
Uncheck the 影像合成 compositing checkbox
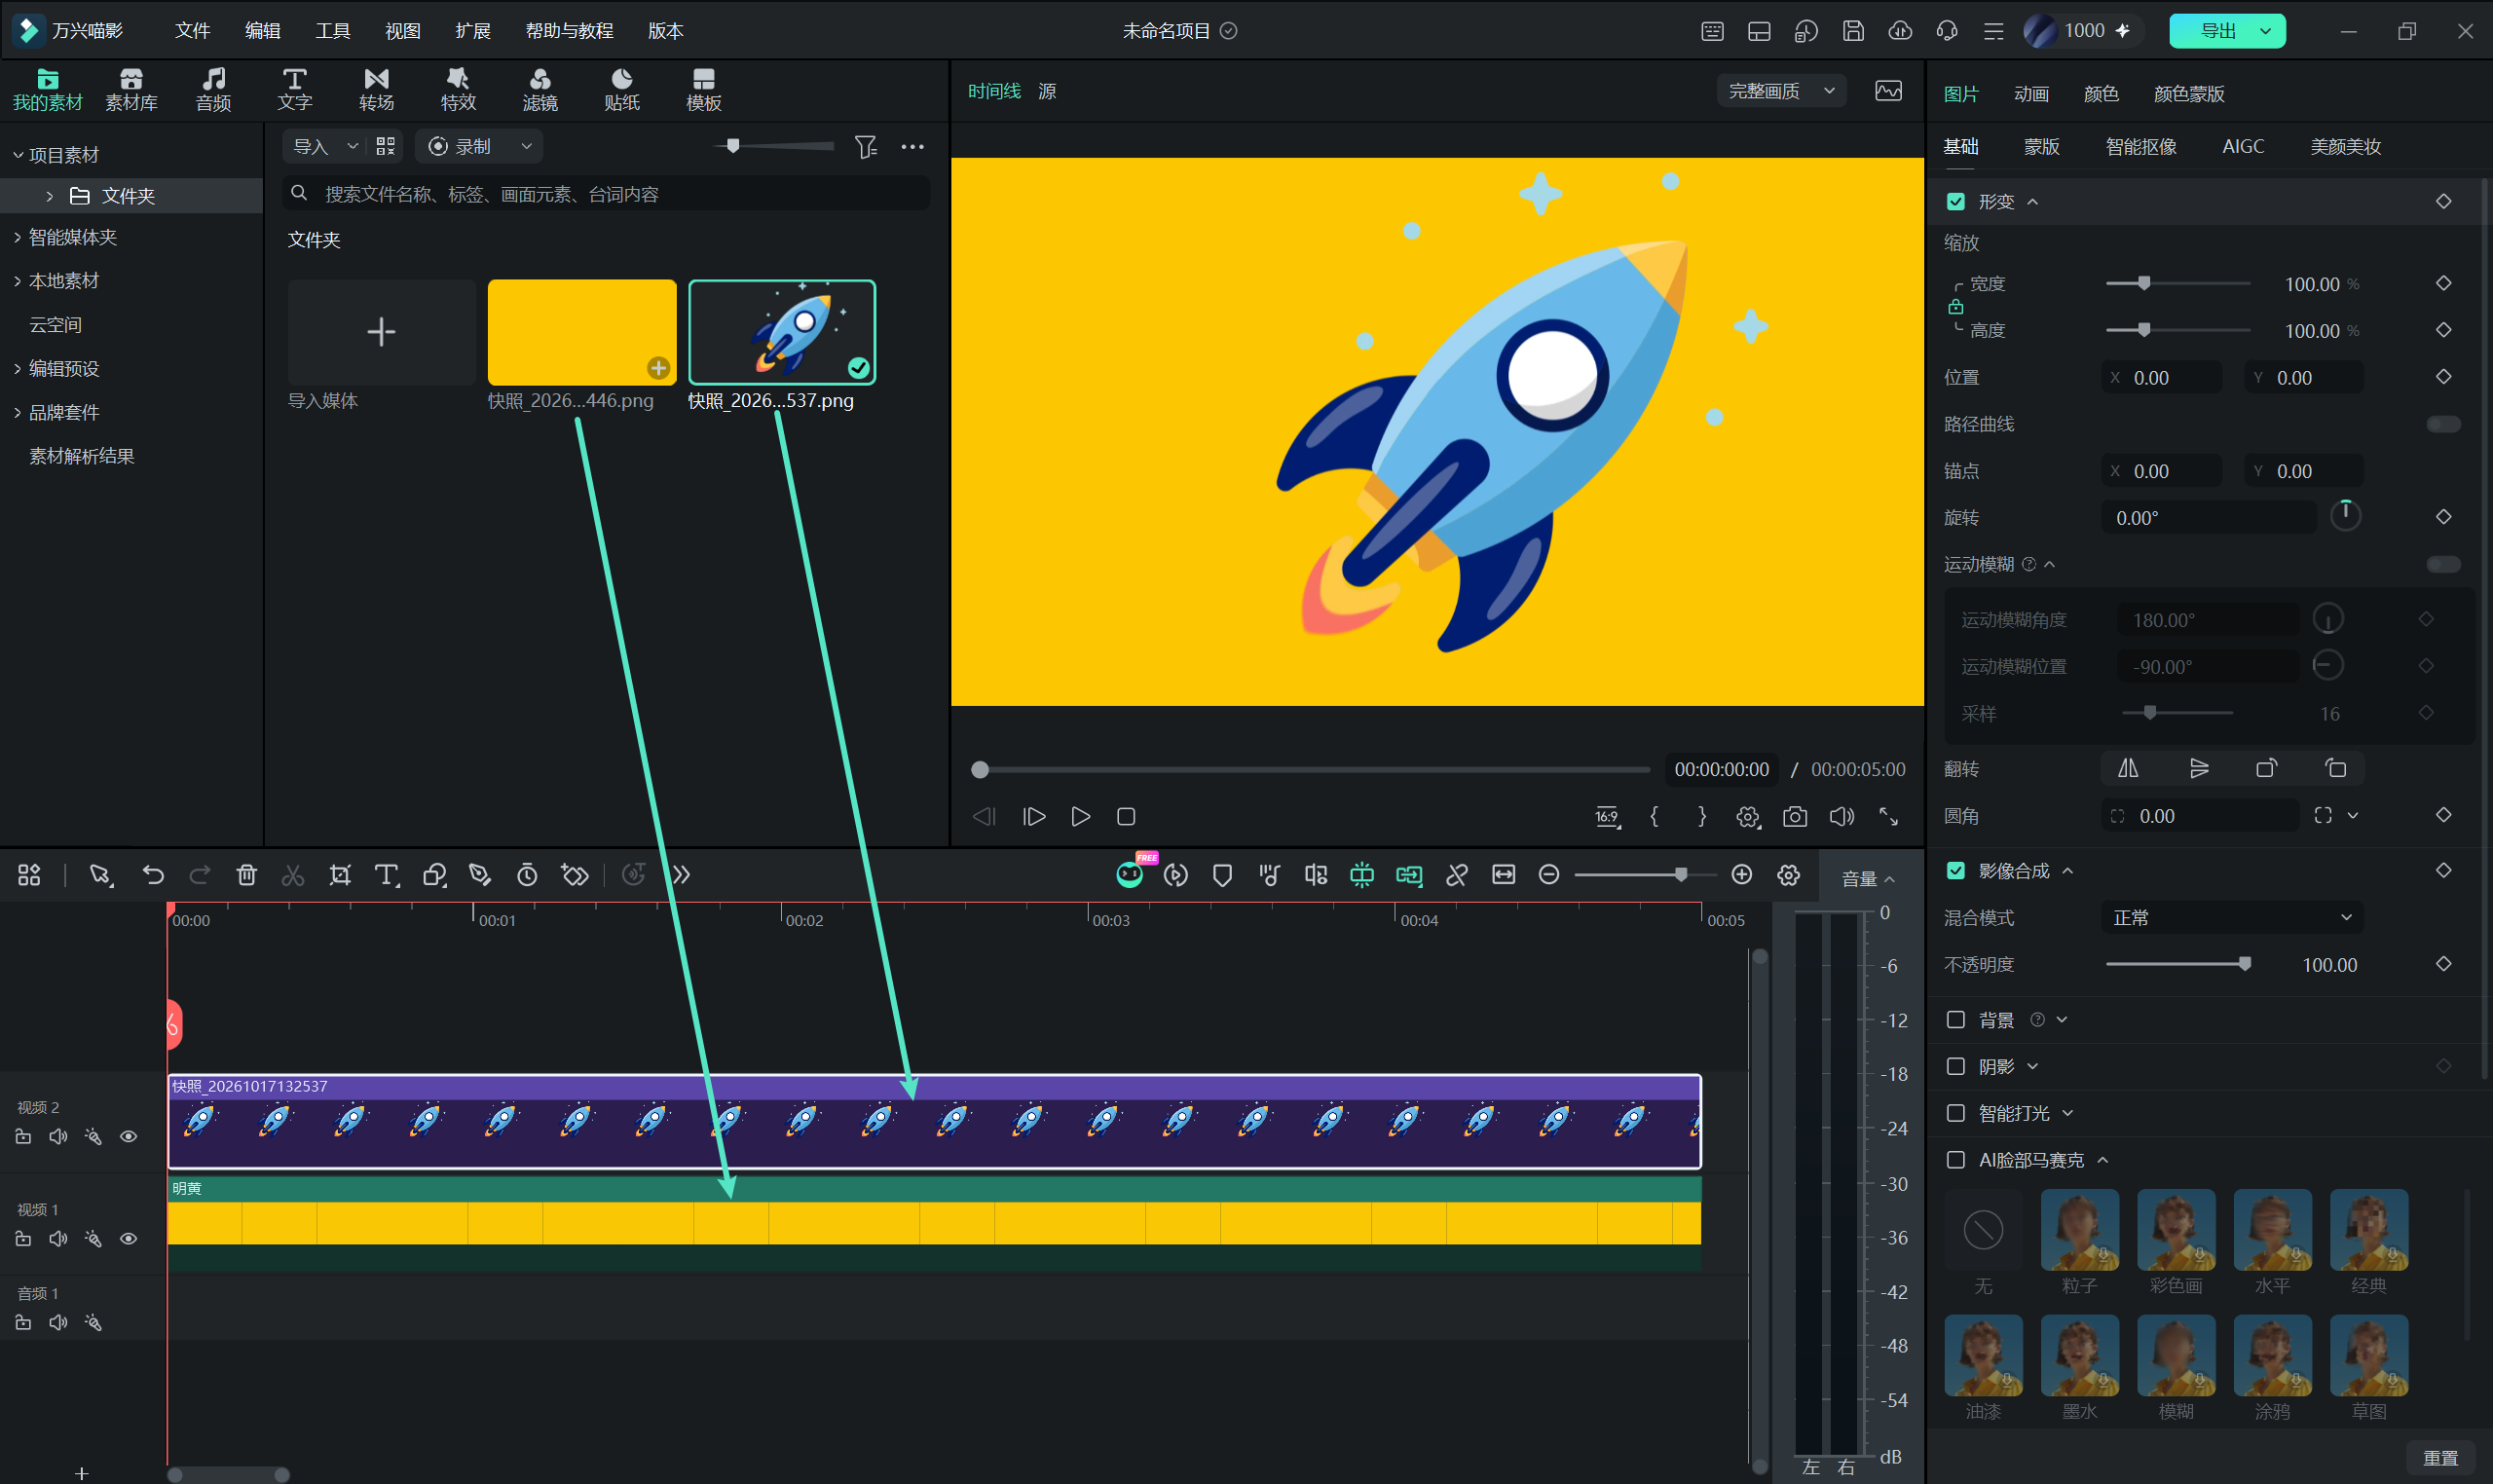pyautogui.click(x=1956, y=871)
